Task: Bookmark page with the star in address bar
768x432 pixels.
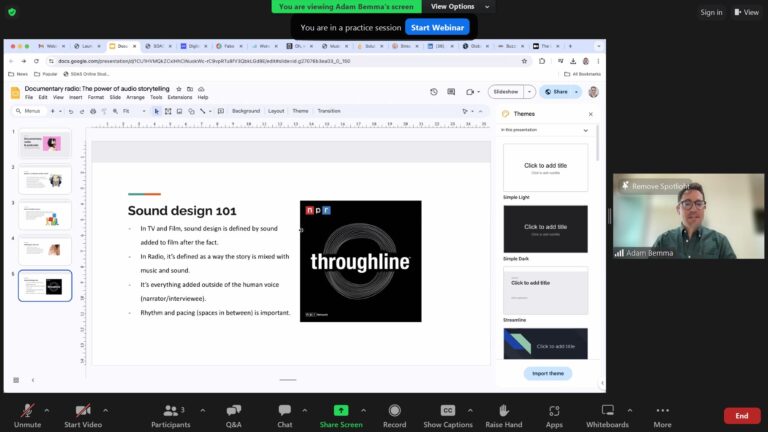Action: tap(524, 61)
